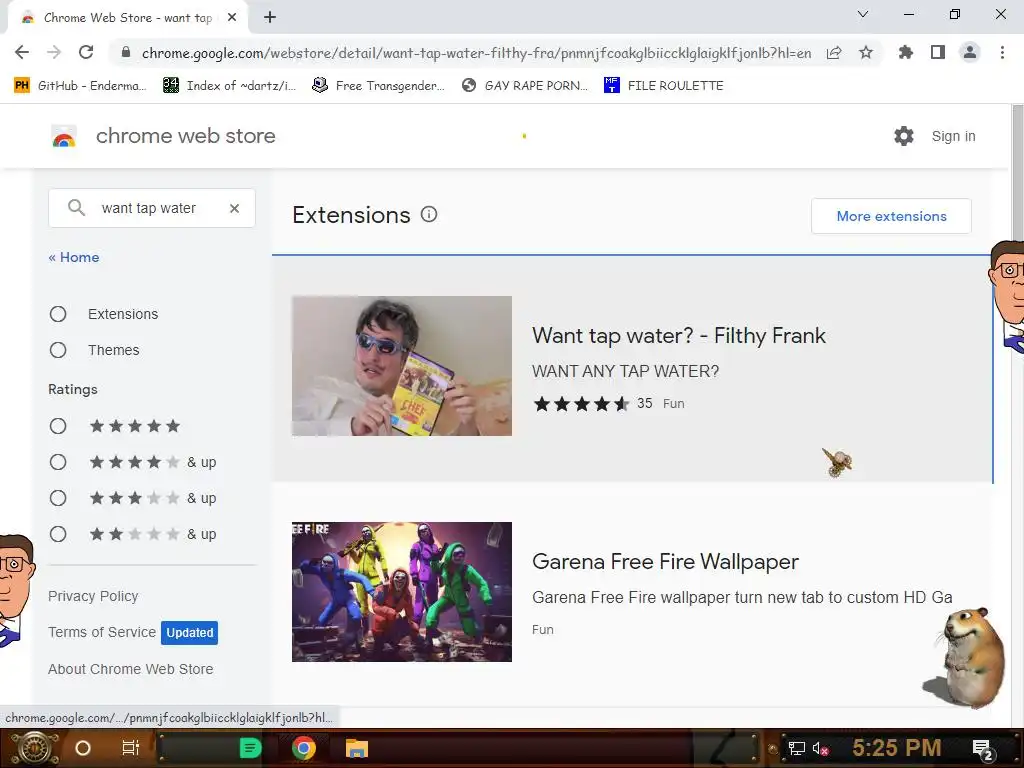Open FILE ROULETTE bookmark
1024x768 pixels.
(664, 86)
